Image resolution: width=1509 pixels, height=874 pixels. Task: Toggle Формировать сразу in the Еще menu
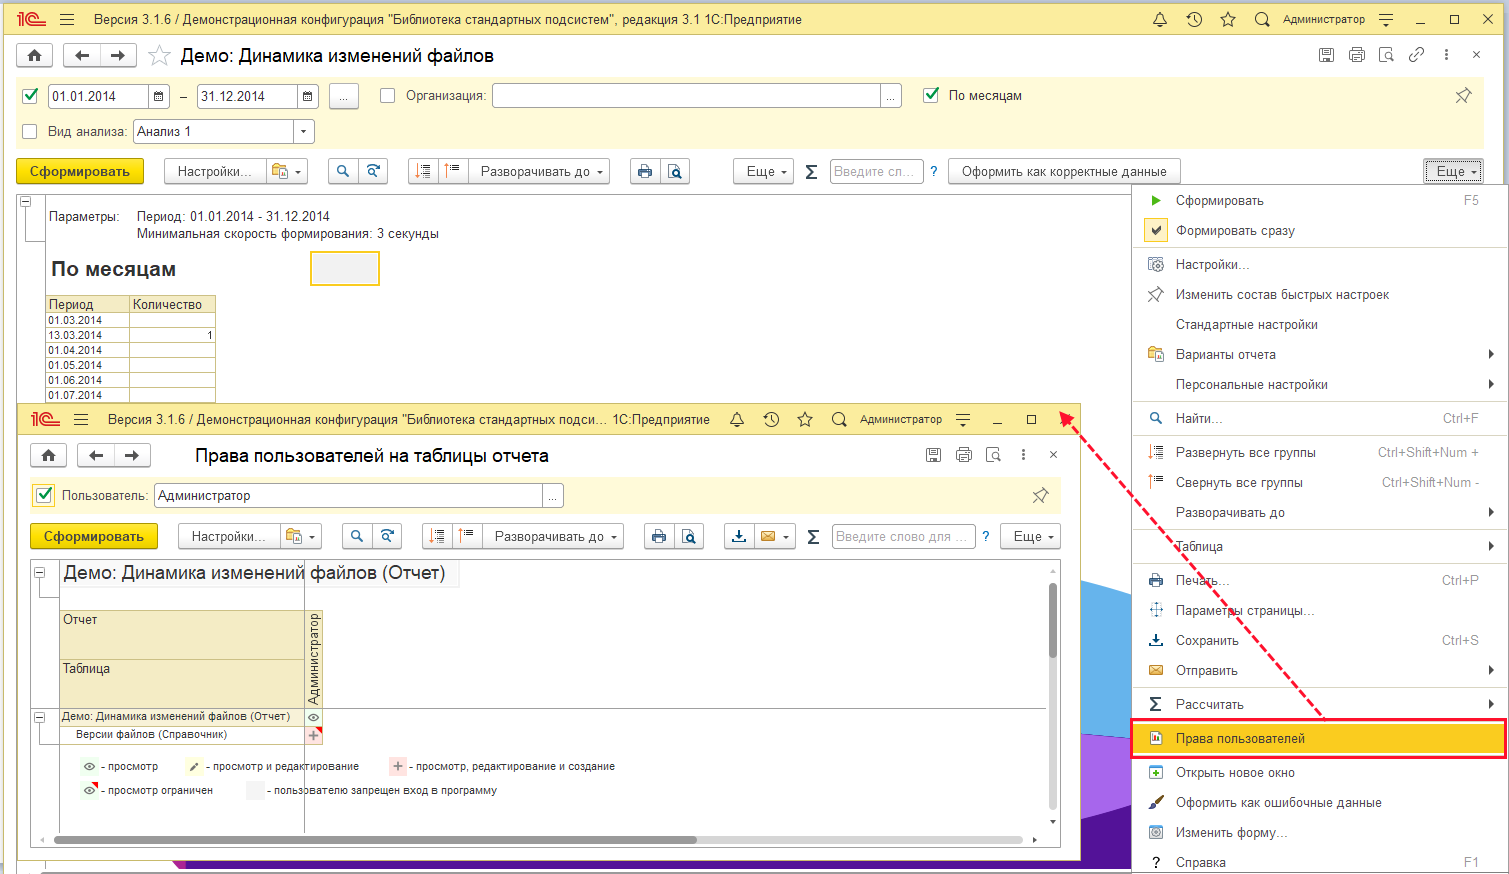[x=1320, y=230]
